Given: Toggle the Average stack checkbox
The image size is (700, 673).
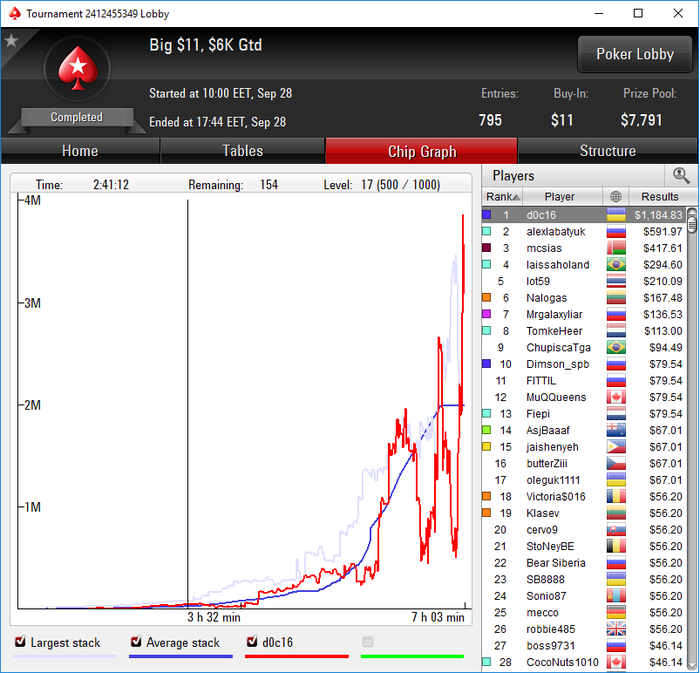Looking at the screenshot, I should point(136,642).
